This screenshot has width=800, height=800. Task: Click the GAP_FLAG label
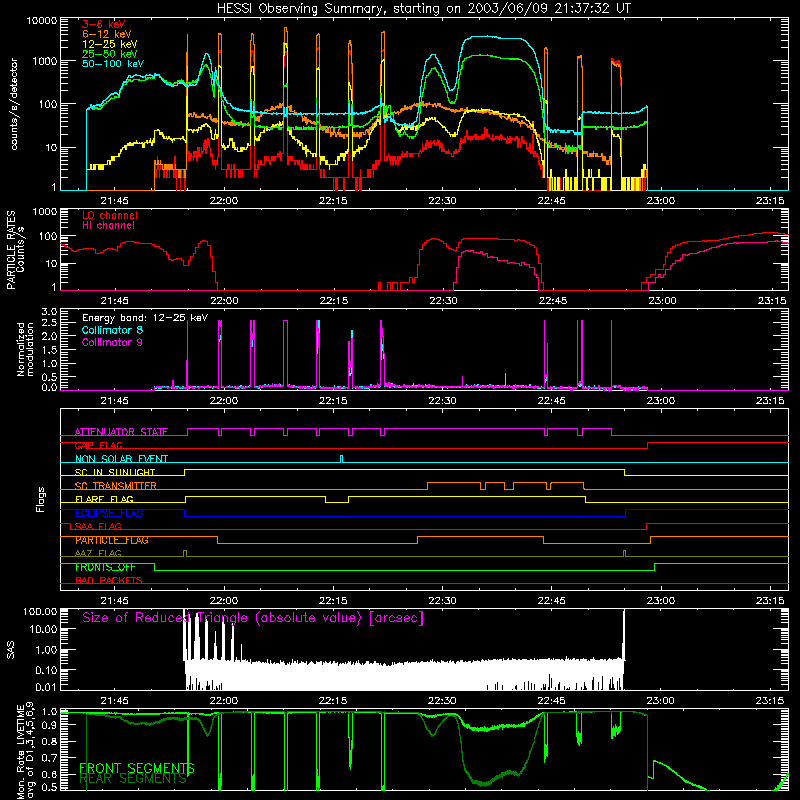point(98,445)
